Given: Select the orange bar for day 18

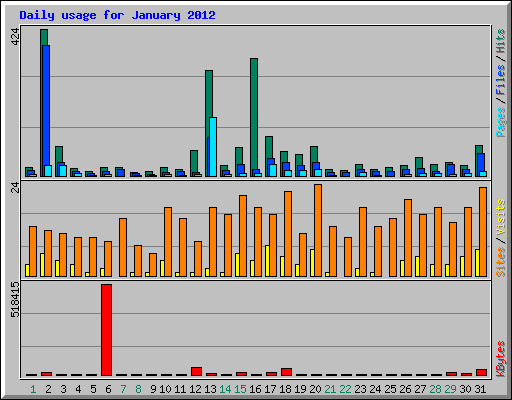Looking at the screenshot, I should point(288,234).
